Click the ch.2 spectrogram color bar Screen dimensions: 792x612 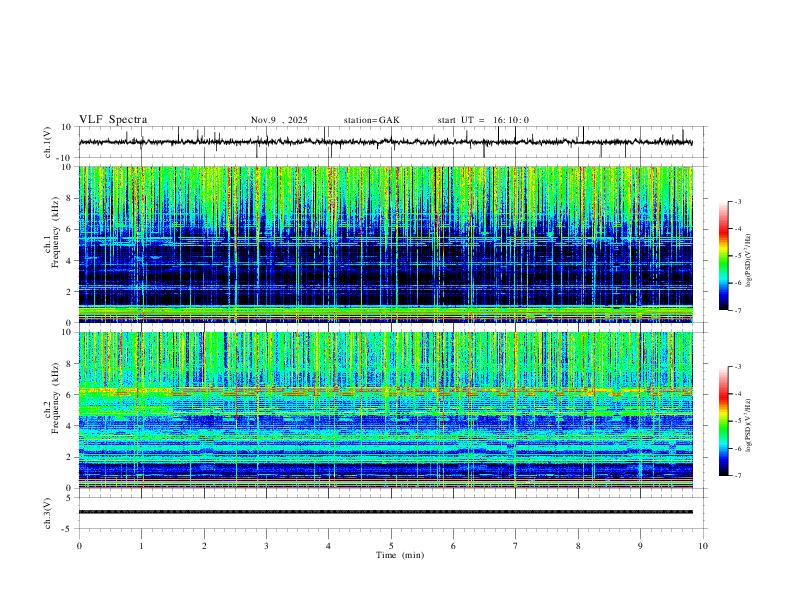point(723,421)
